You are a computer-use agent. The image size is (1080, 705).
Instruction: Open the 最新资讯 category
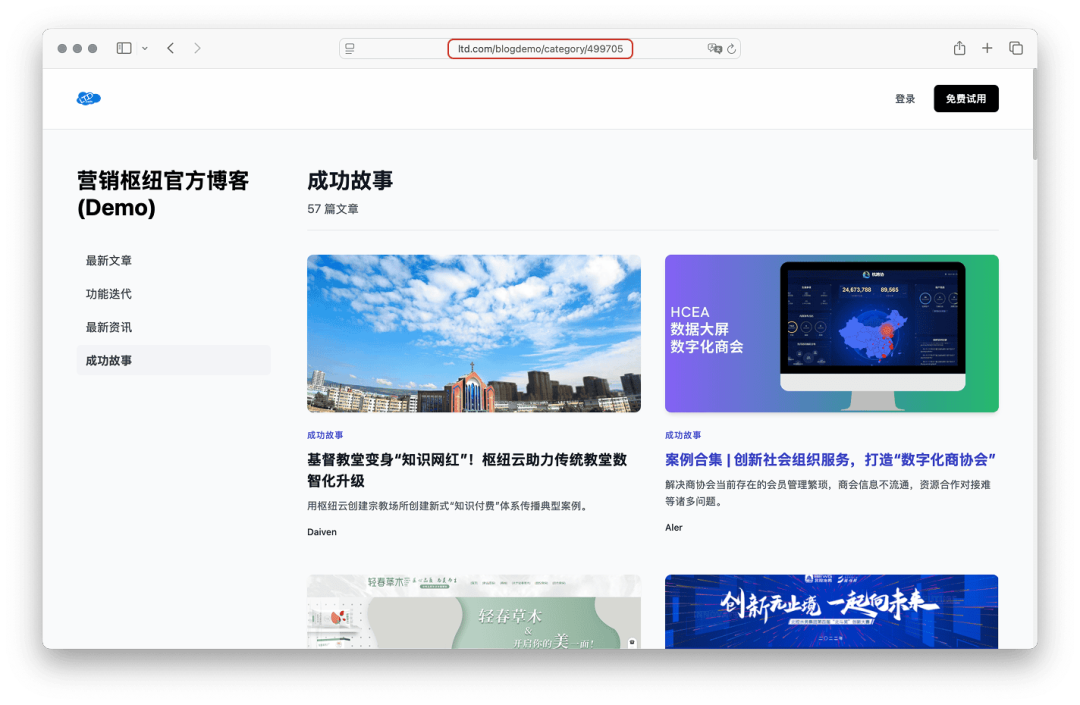[109, 327]
